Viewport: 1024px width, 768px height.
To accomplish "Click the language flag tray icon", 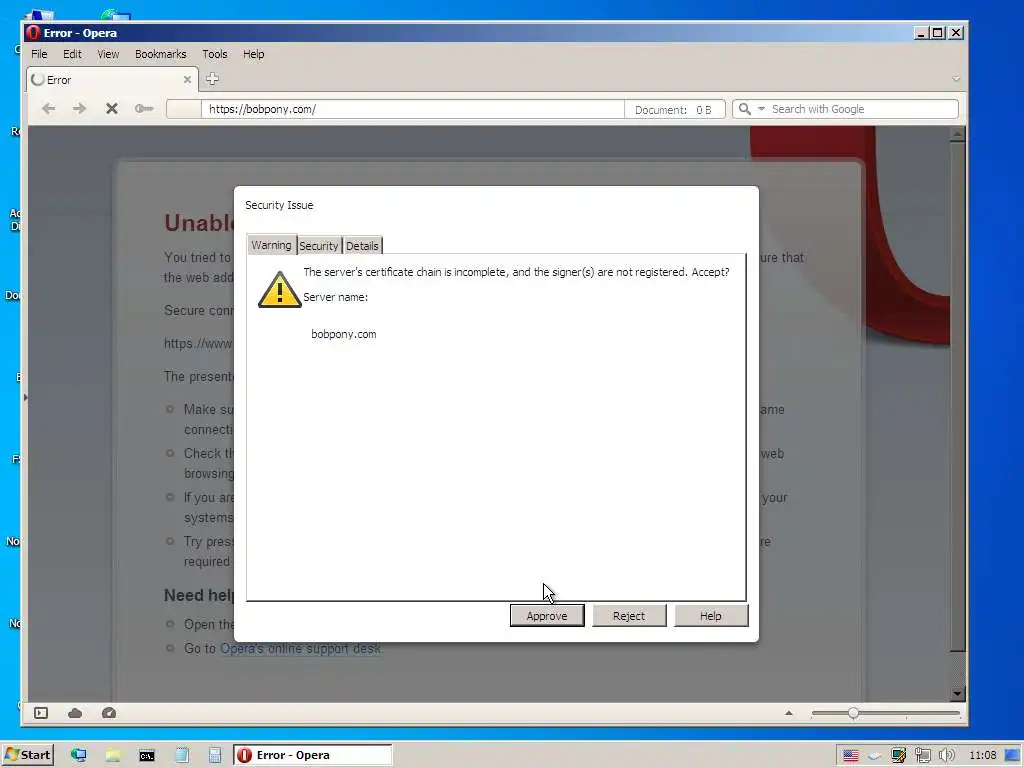I will click(x=850, y=756).
